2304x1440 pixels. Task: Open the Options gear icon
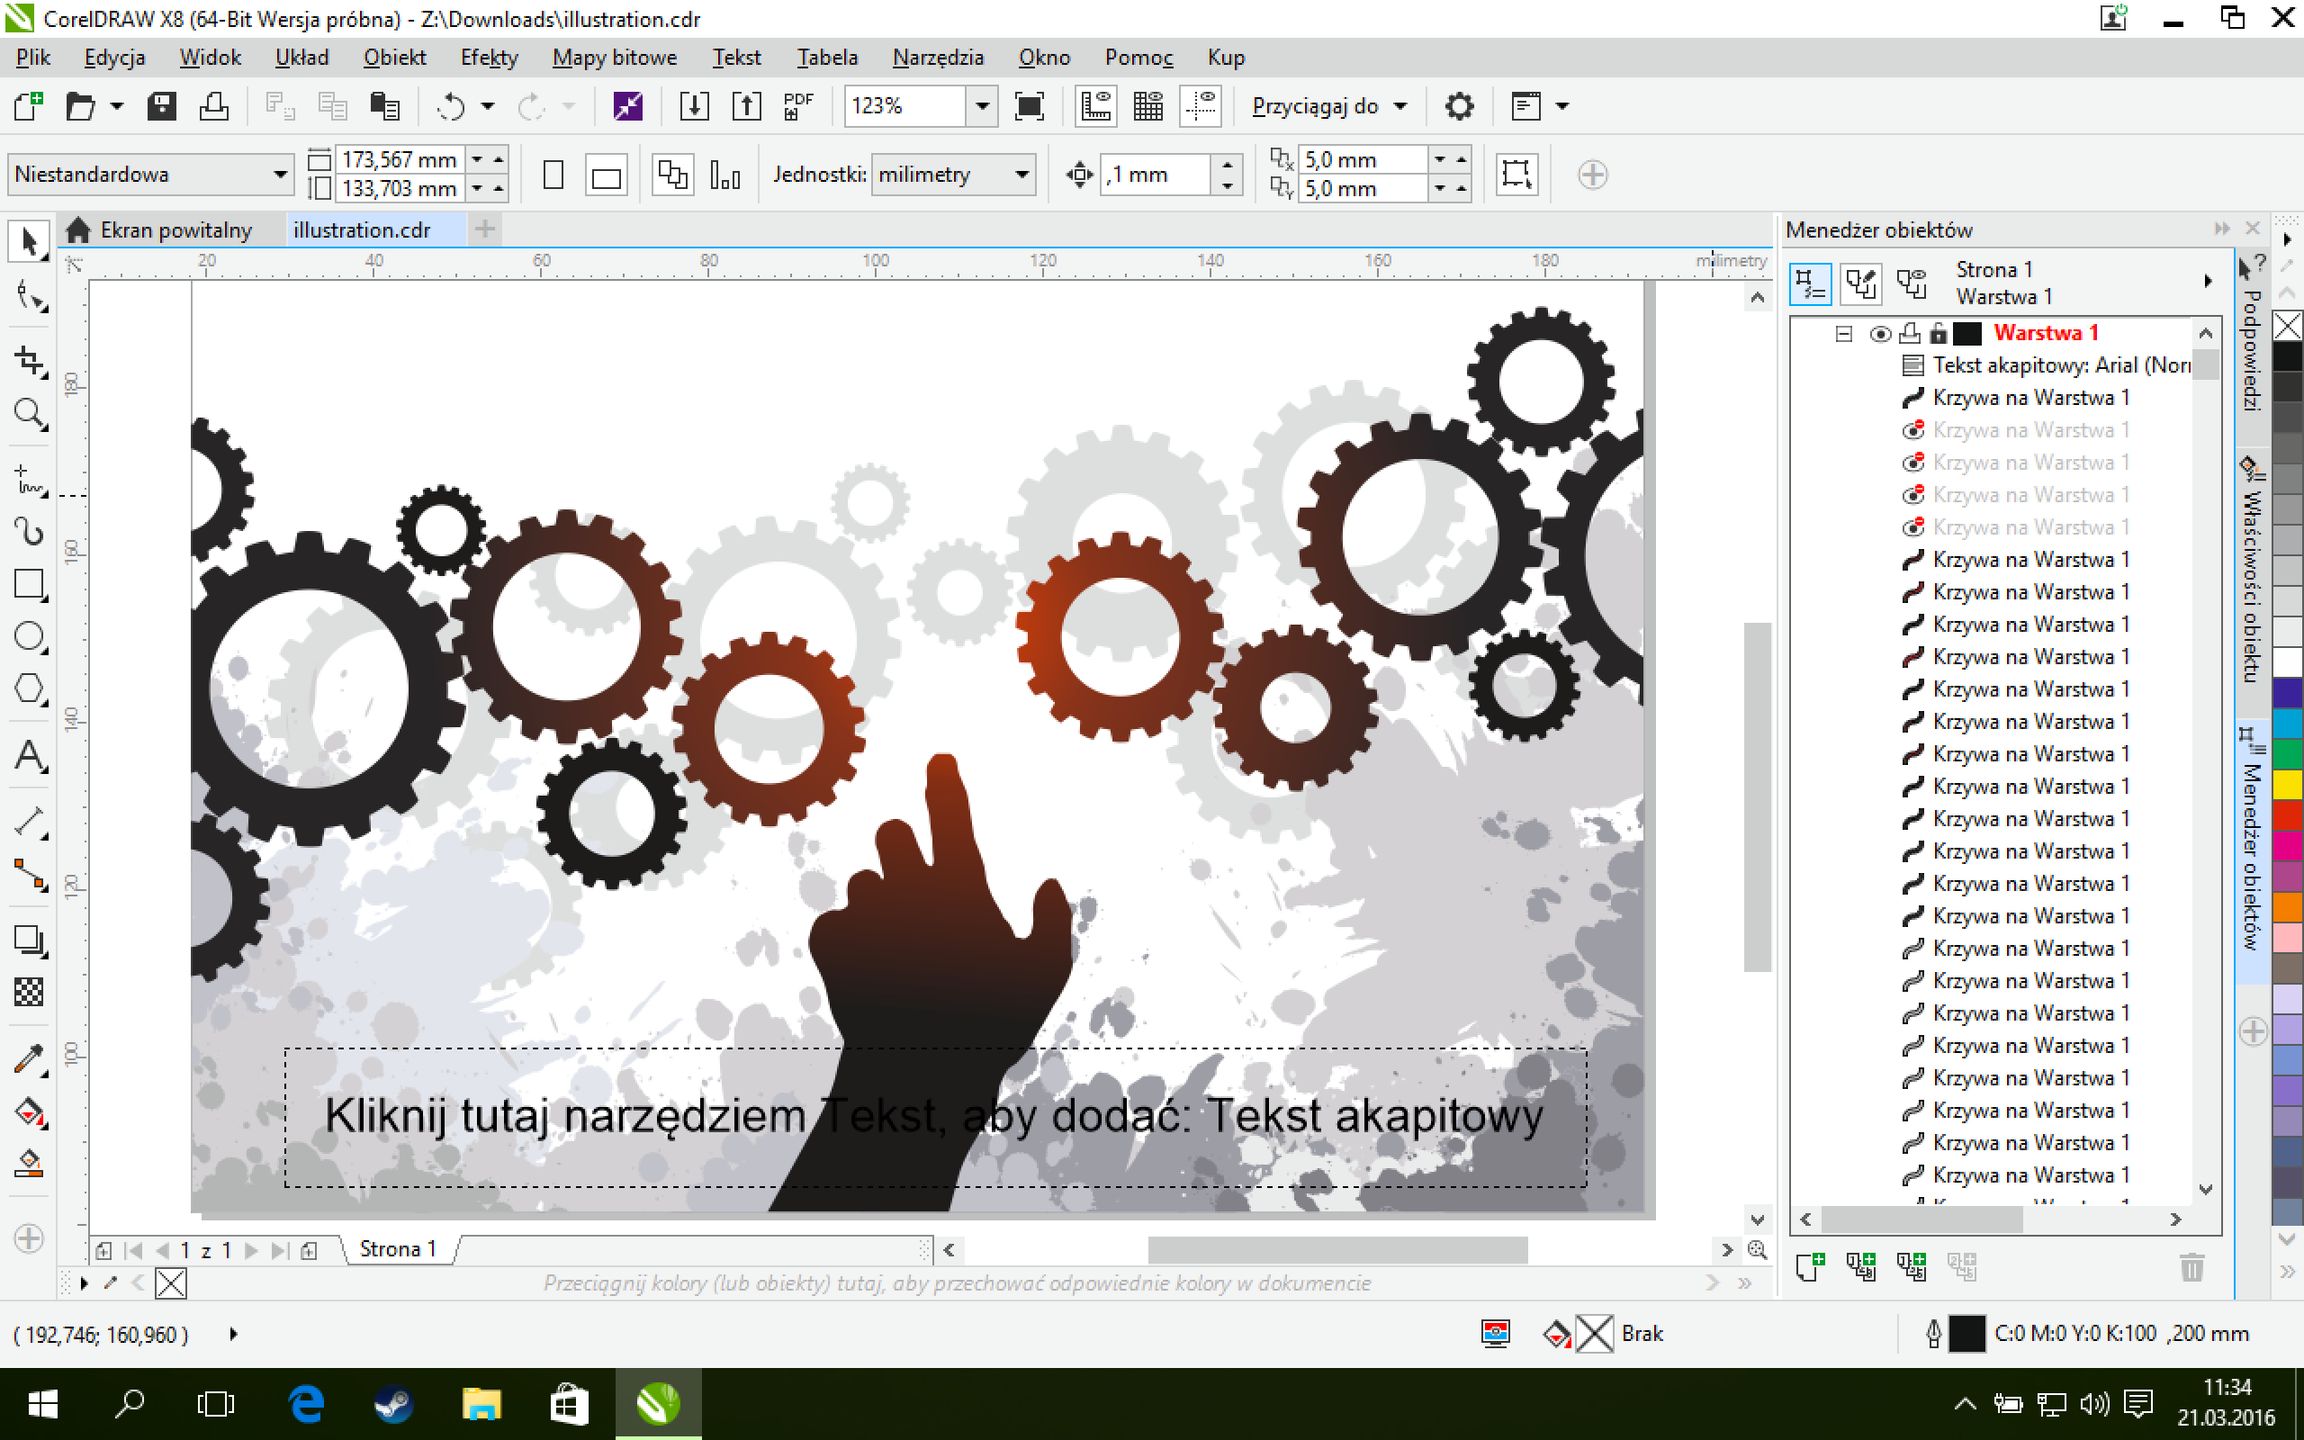coord(1459,106)
